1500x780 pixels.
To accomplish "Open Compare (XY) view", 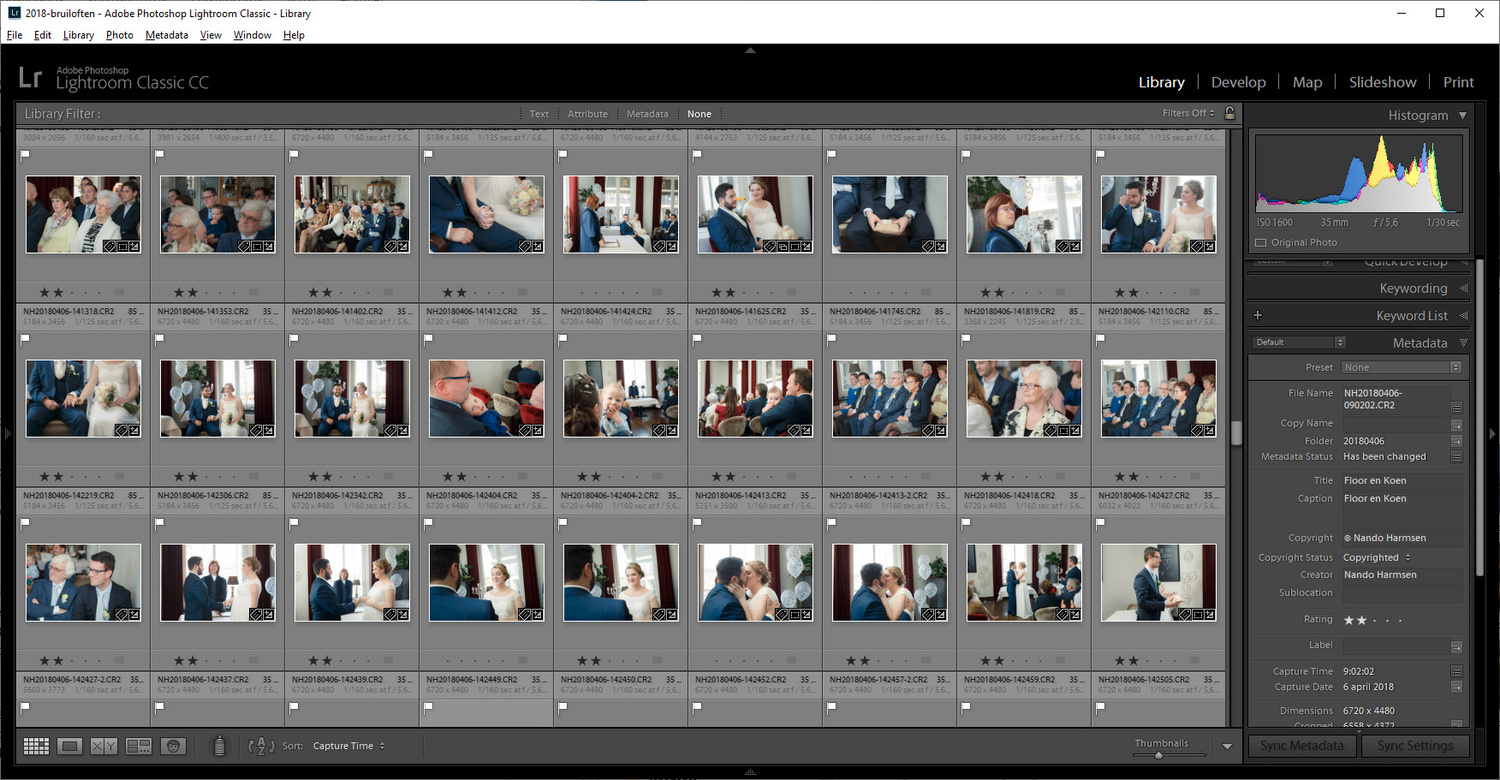I will click(104, 746).
